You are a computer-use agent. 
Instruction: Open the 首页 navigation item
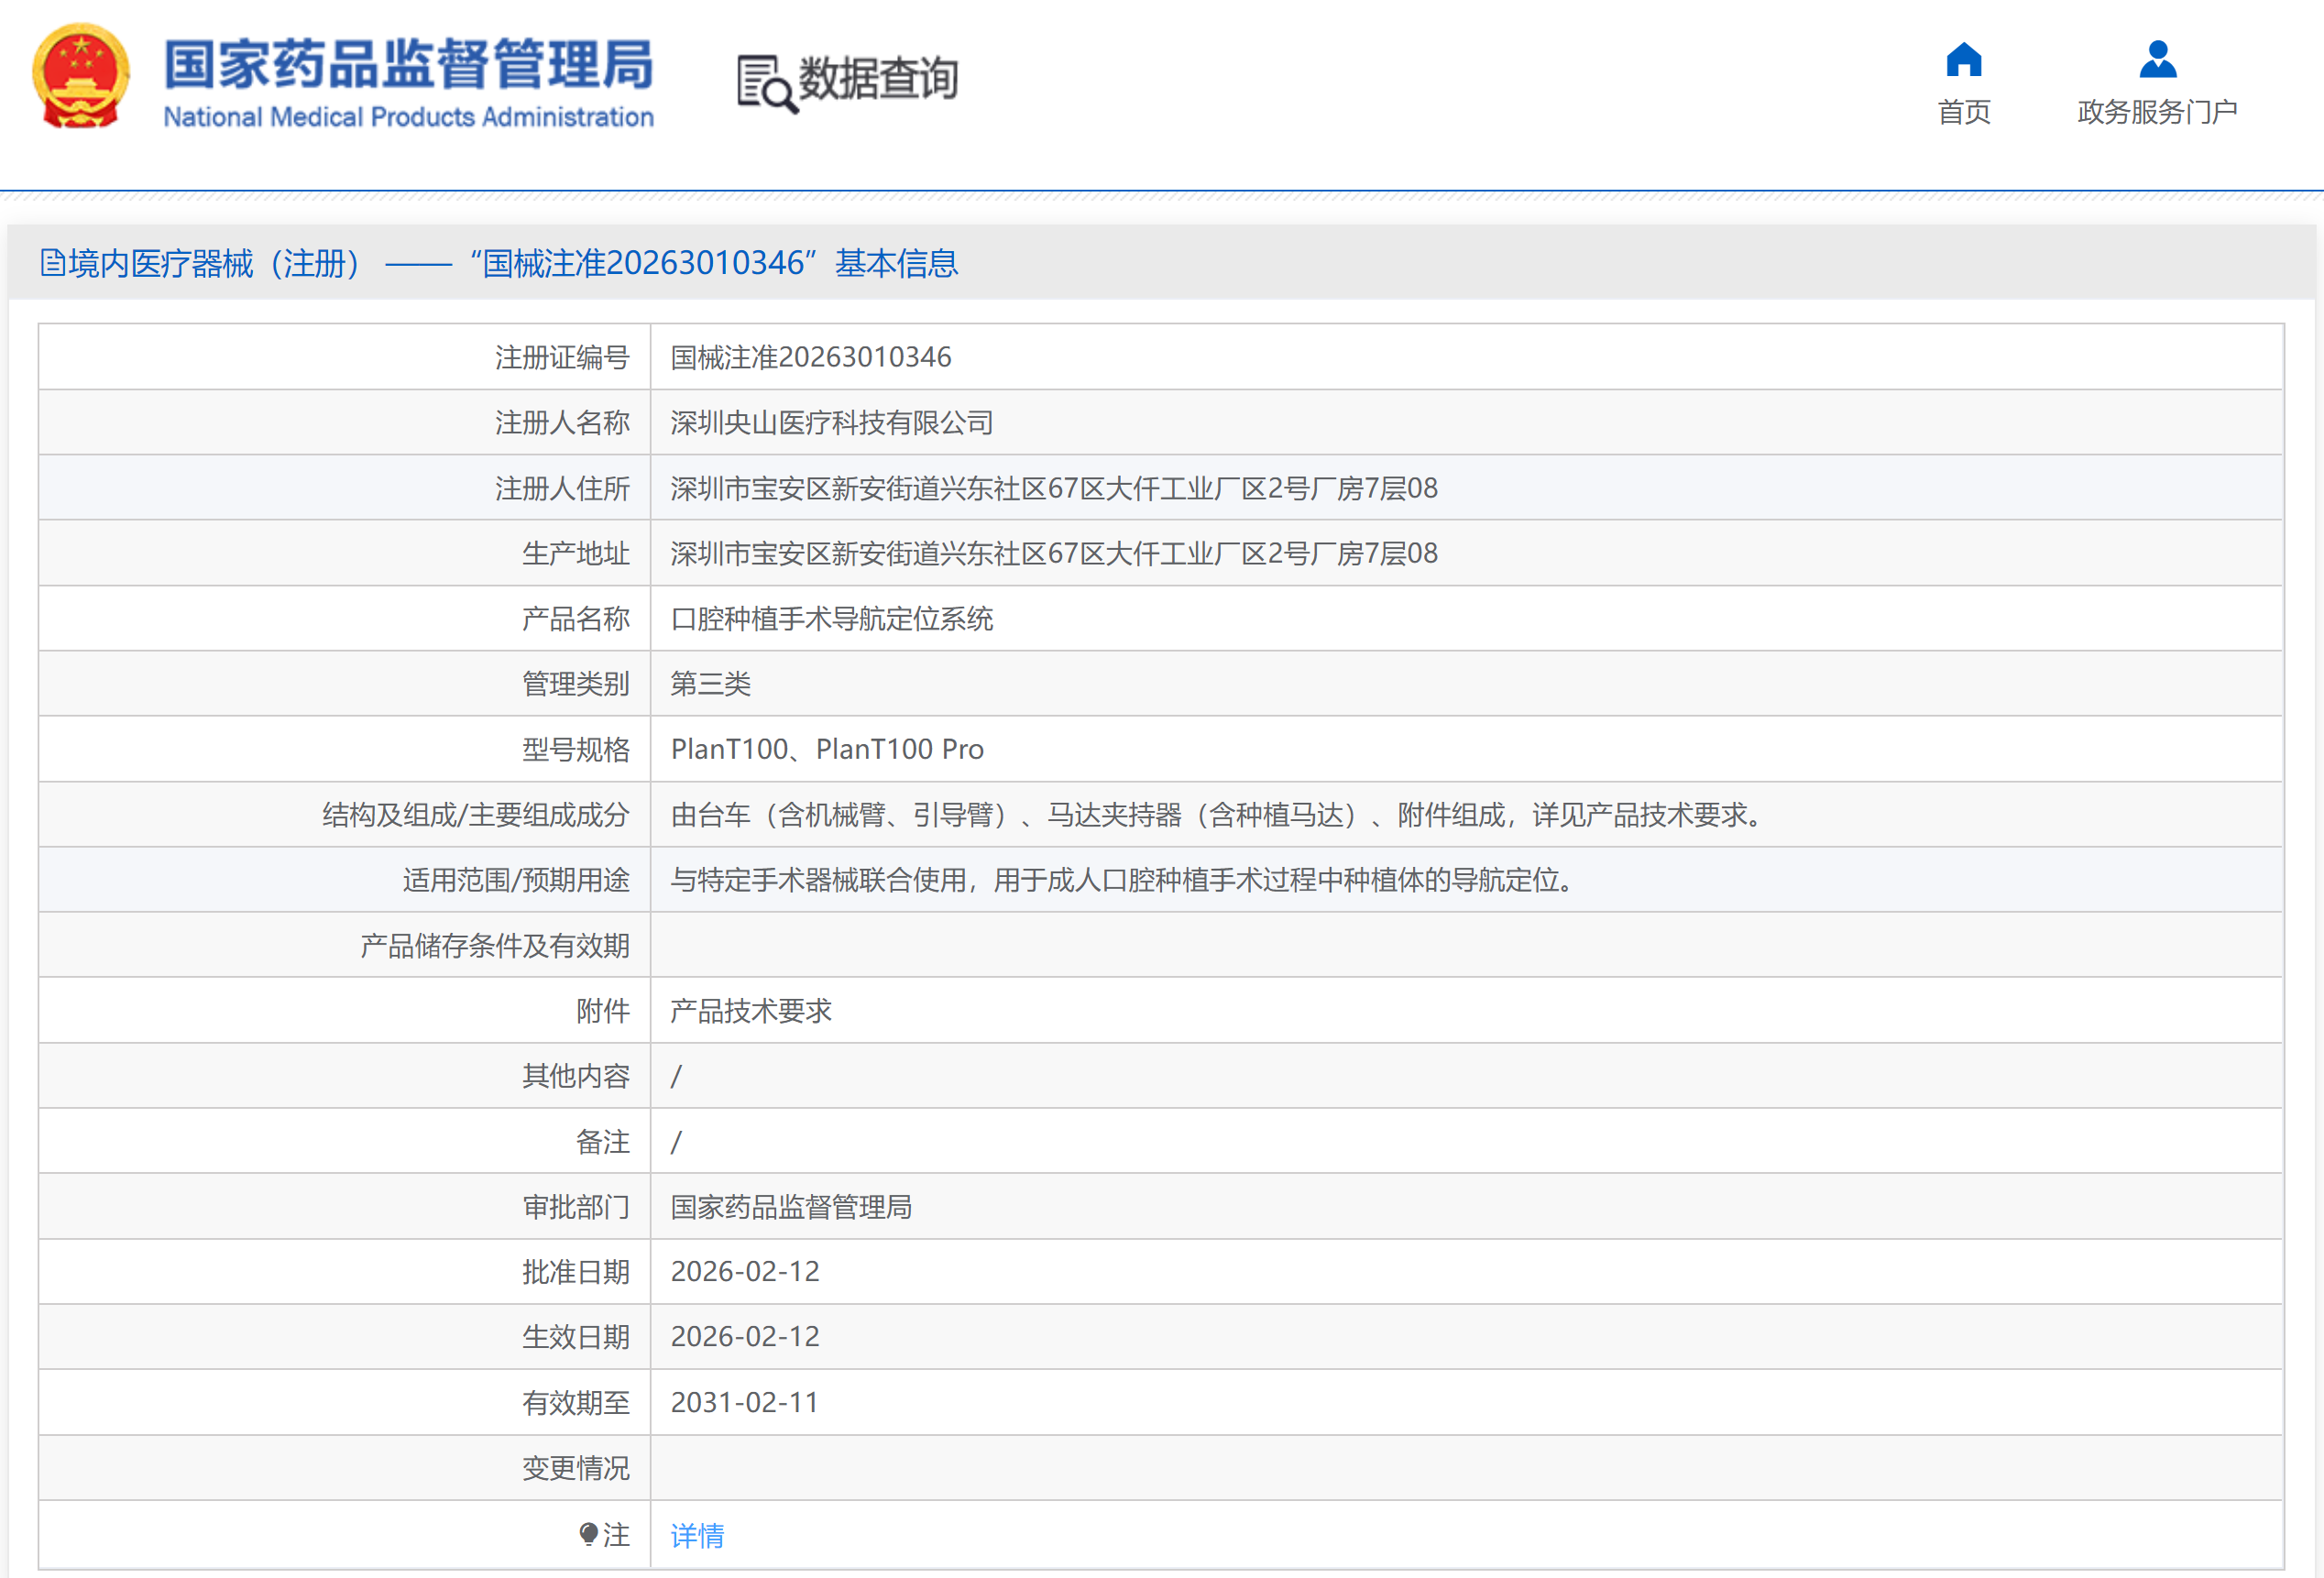pos(1963,112)
